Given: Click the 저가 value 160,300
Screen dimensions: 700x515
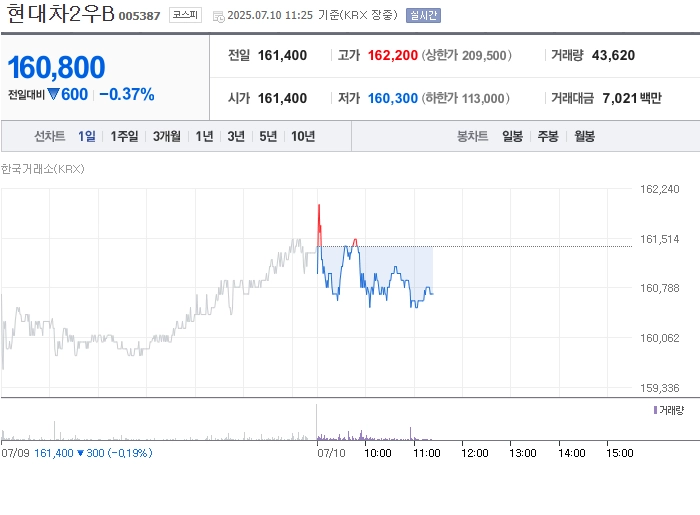Looking at the screenshot, I should point(392,98).
